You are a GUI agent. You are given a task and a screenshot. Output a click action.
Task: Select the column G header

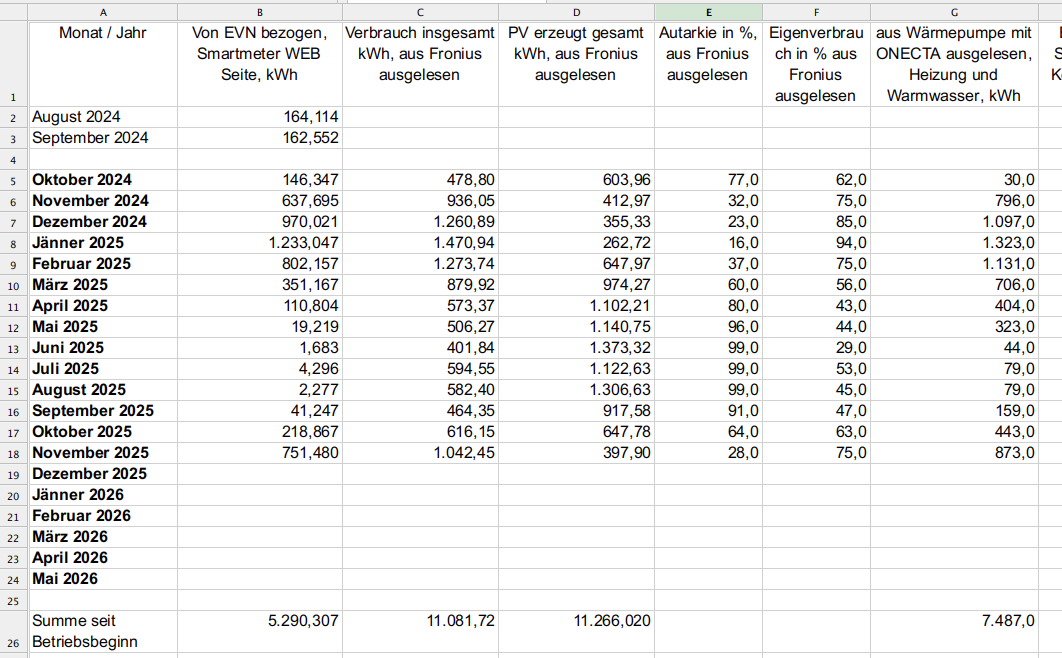954,12
